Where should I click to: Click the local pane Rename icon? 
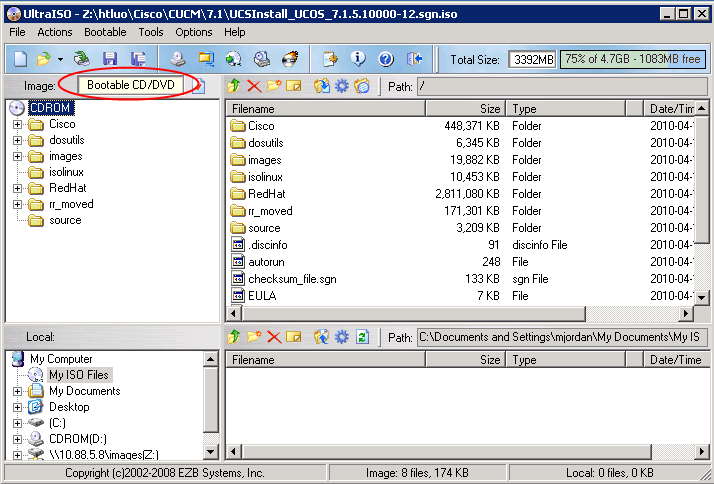[294, 337]
